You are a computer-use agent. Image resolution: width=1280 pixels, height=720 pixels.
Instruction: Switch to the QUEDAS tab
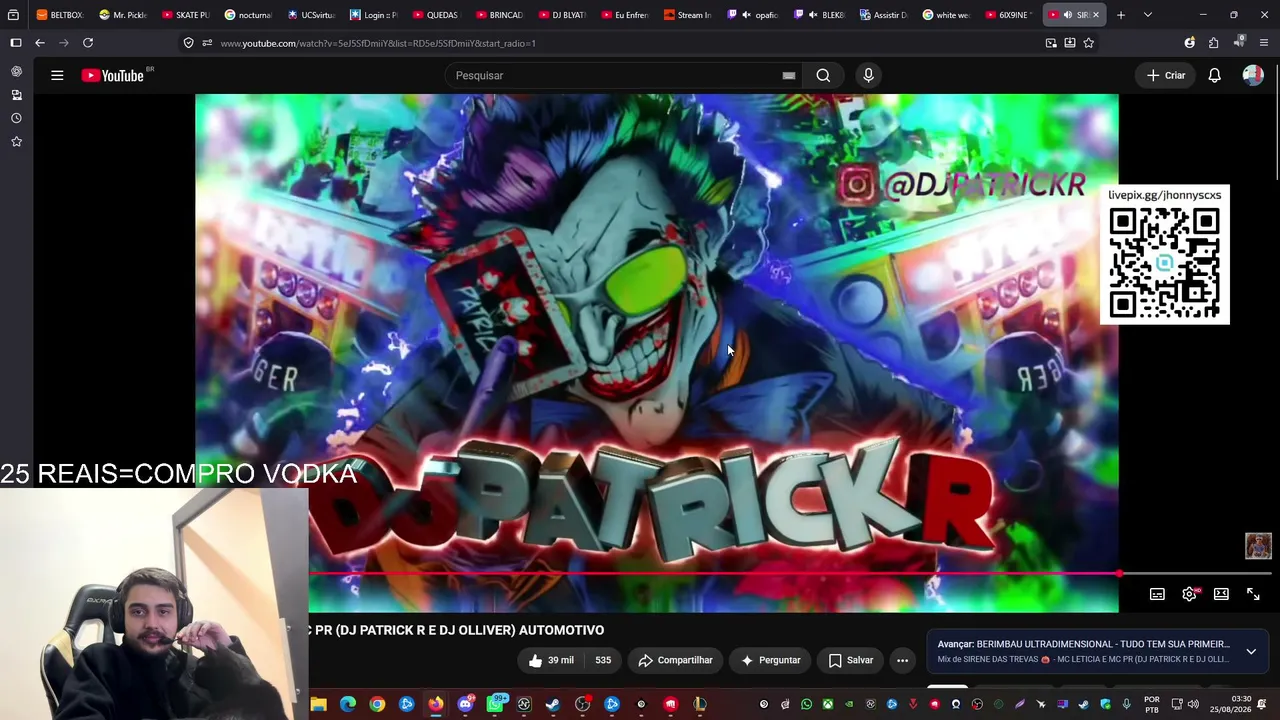pyautogui.click(x=436, y=15)
